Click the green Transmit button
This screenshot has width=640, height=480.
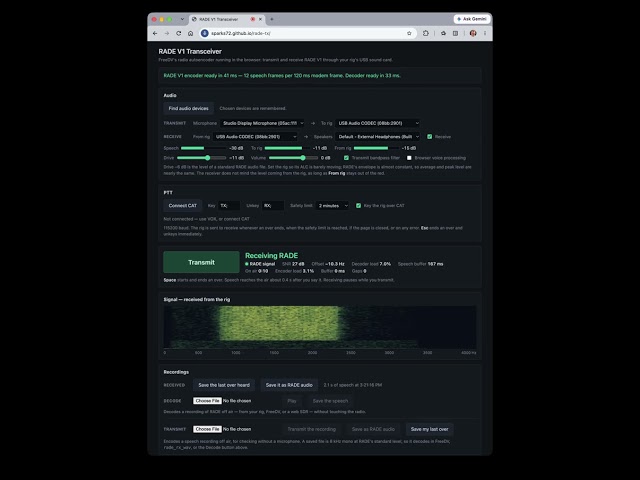[x=201, y=262]
